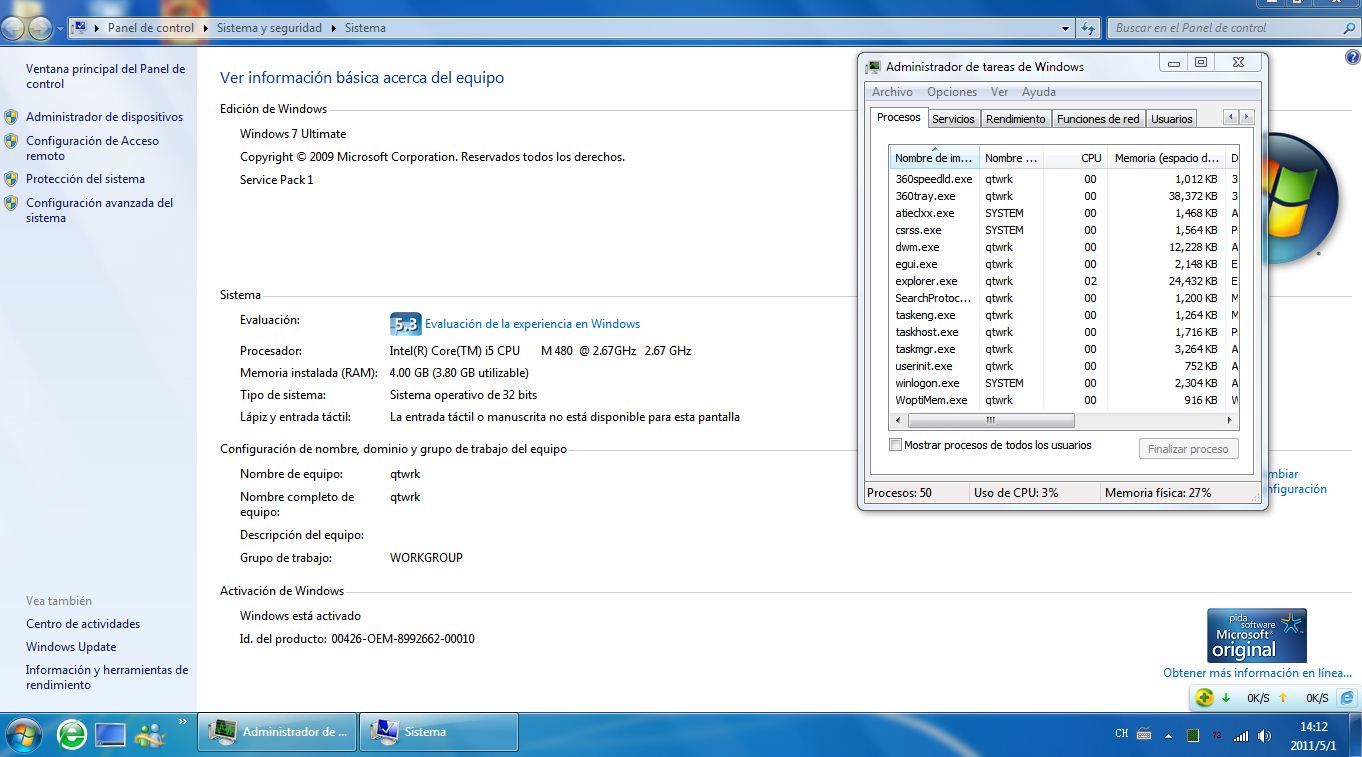Click the volume speaker tray icon
Screen dimensions: 1362x757
1265,735
